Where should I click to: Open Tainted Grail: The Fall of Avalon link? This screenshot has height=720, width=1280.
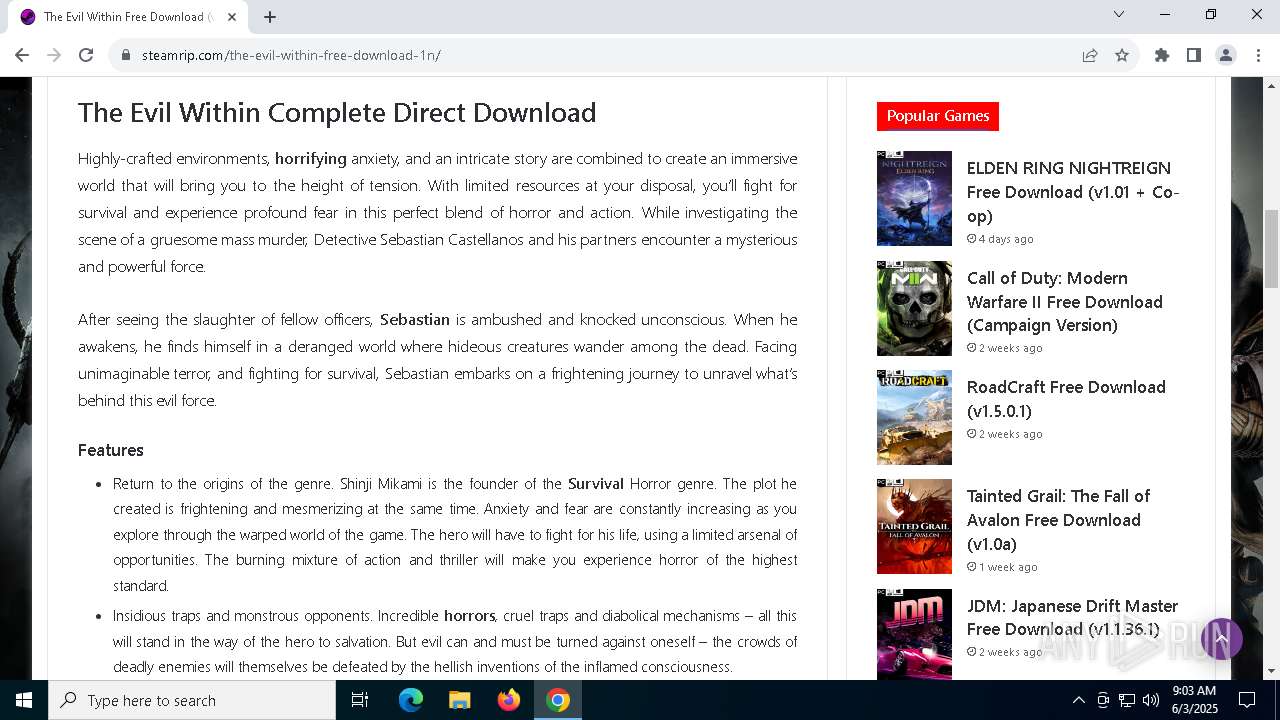tap(1058, 520)
